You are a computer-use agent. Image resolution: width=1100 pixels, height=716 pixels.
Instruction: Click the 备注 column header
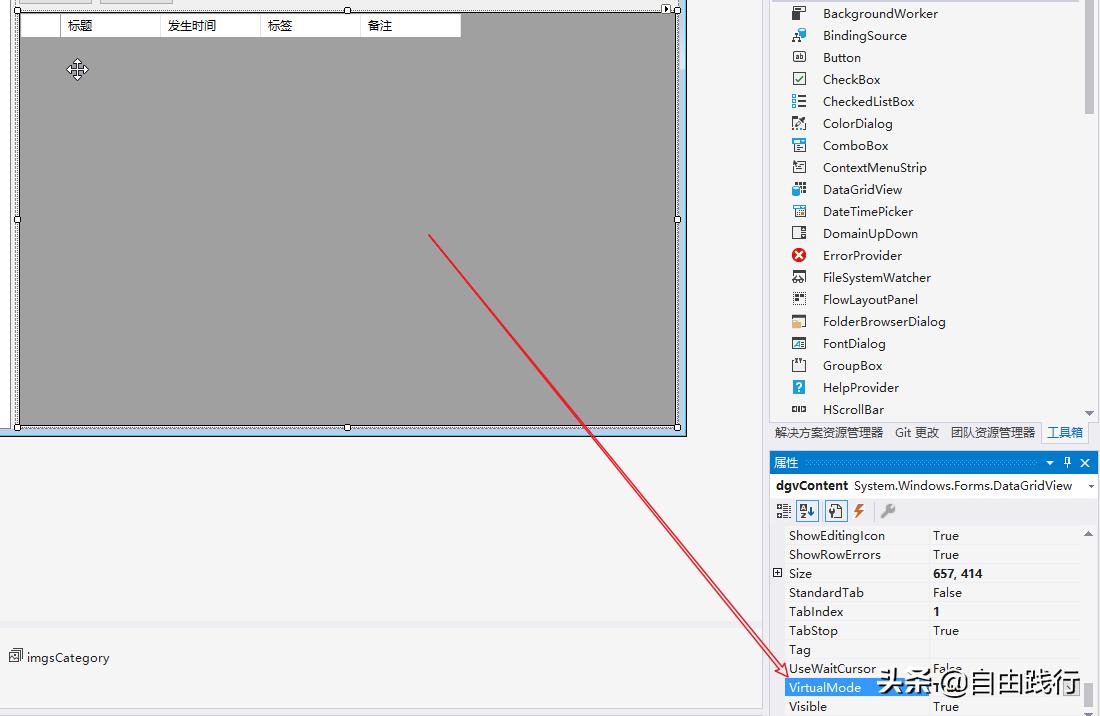pyautogui.click(x=410, y=25)
